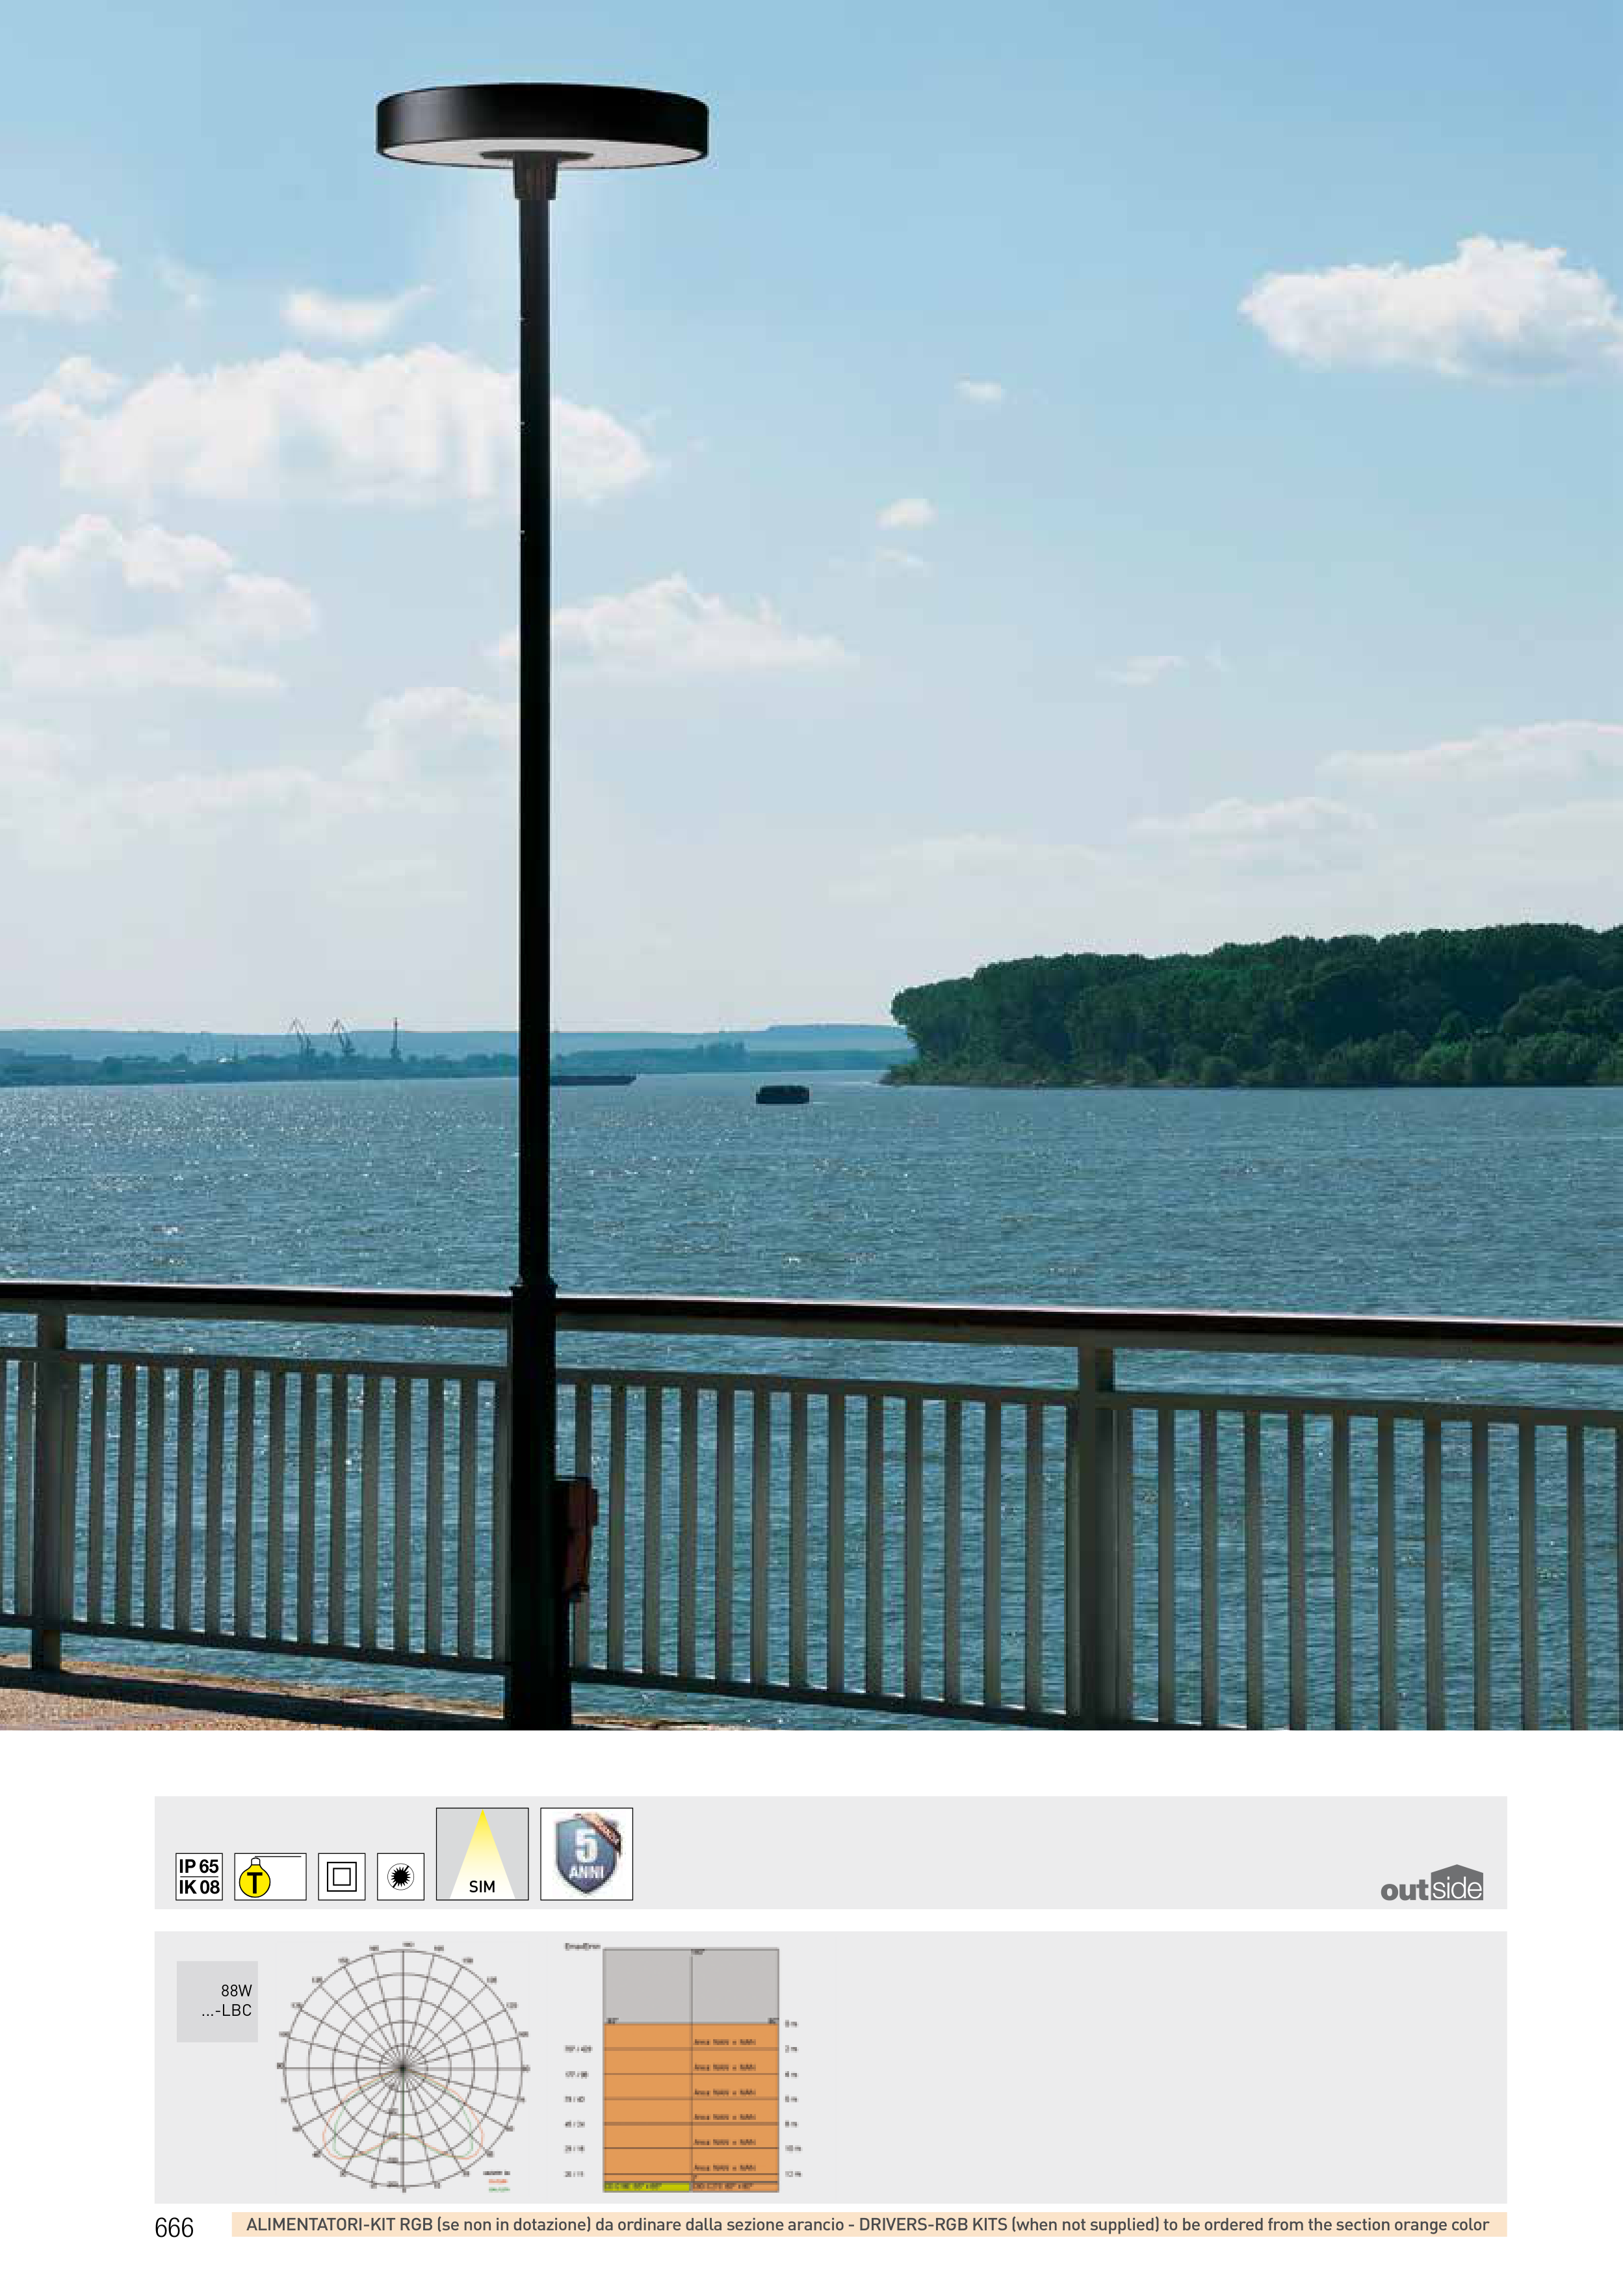Click the 88W ...-LBC label box
The height and width of the screenshot is (2296, 1623).
218,2001
